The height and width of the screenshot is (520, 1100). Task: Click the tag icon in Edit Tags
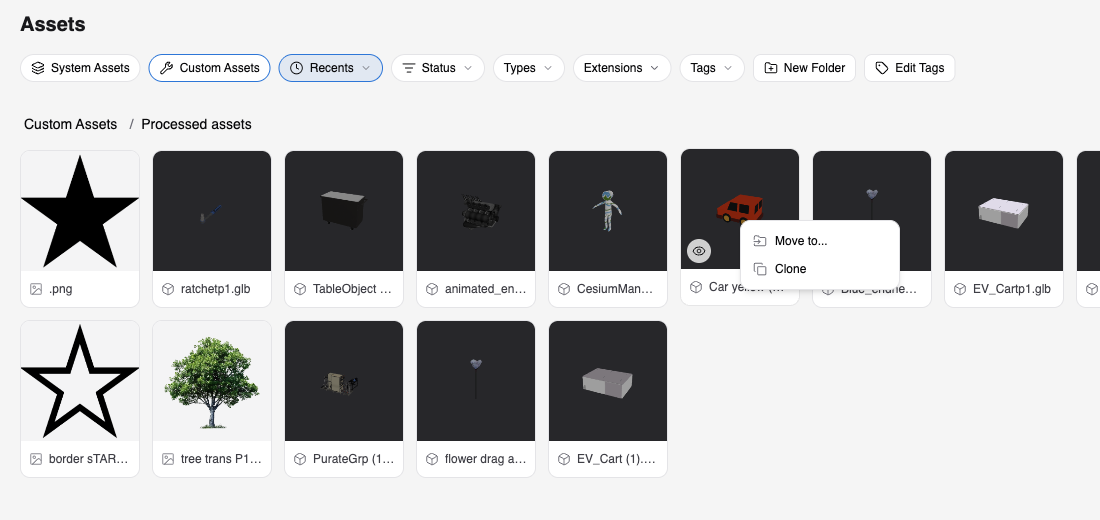pos(883,68)
